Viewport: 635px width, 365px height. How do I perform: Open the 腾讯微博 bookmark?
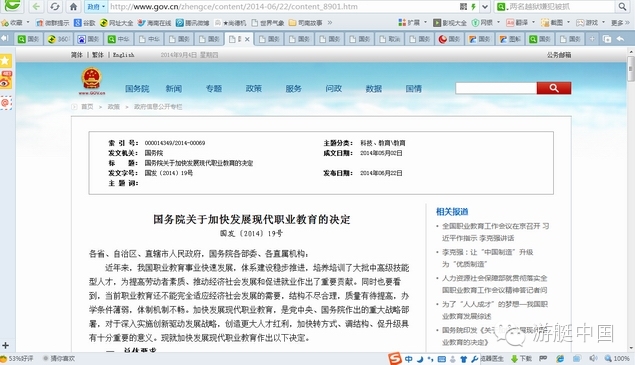click(192, 23)
